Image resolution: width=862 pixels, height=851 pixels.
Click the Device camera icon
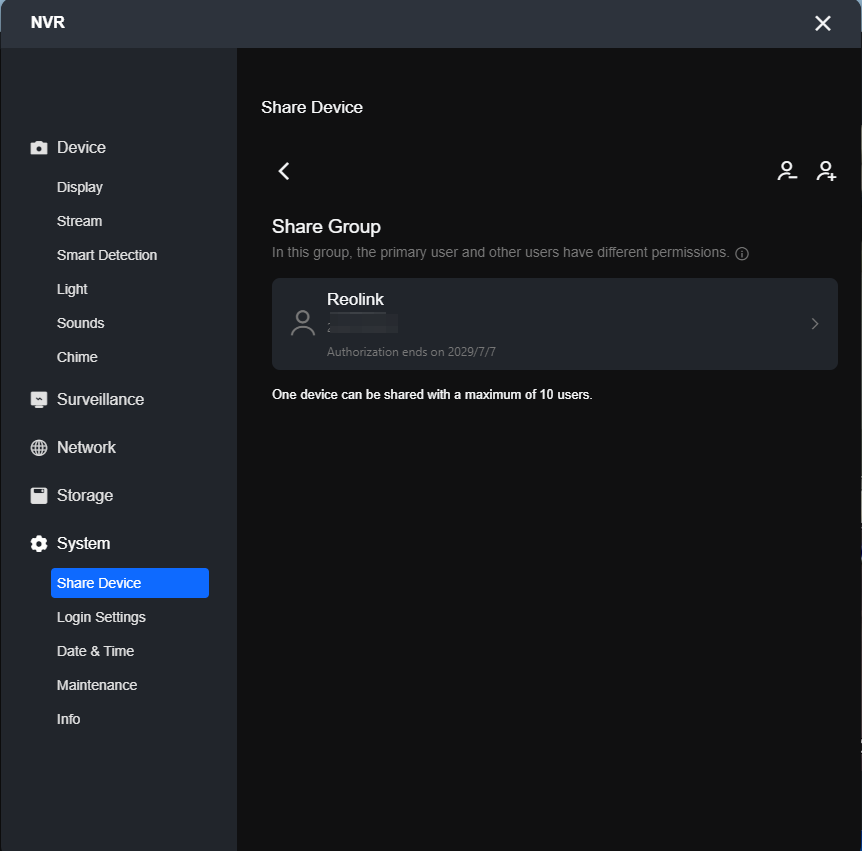(38, 148)
